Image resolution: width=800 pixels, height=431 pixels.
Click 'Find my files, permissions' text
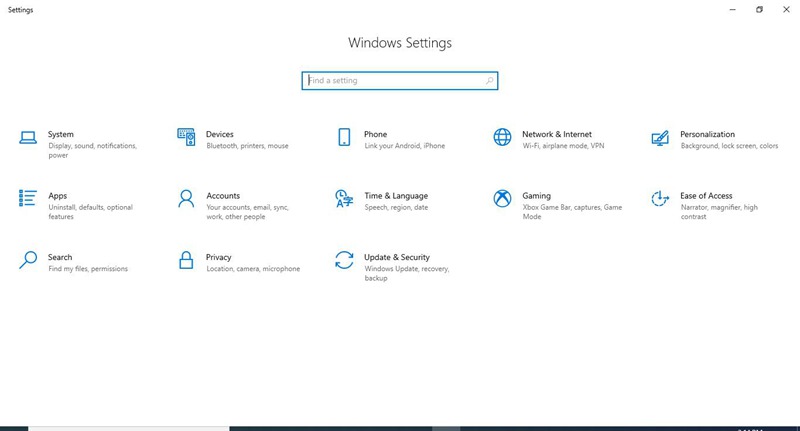tap(88, 269)
